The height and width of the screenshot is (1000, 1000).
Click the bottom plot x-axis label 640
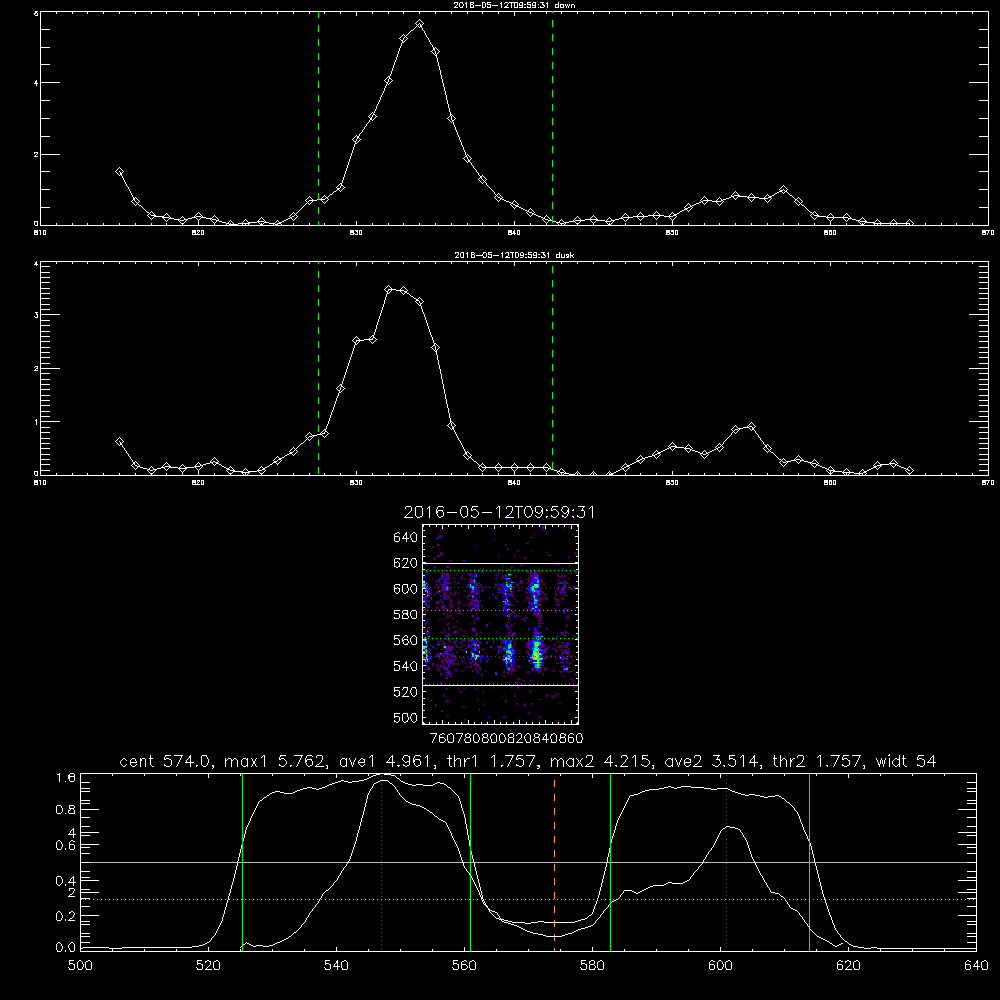click(976, 966)
